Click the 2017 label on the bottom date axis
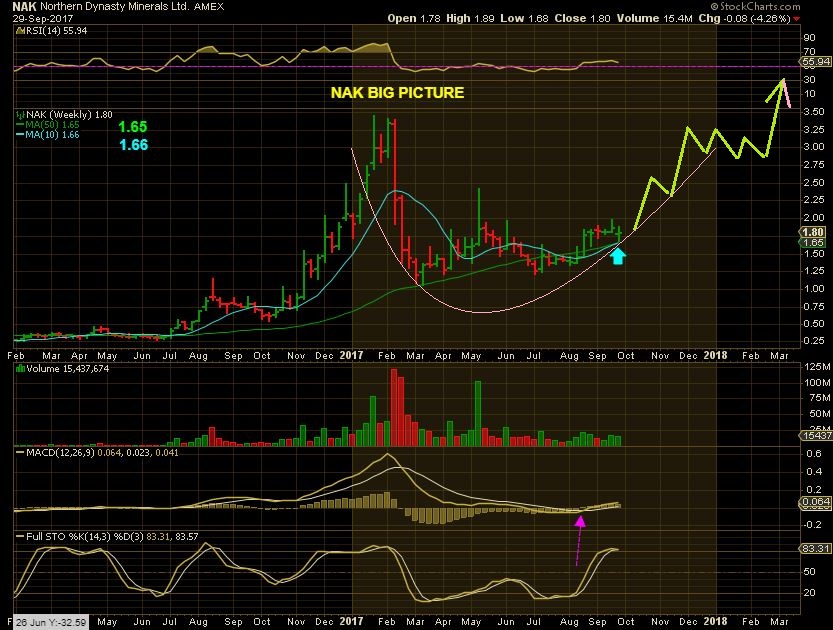The image size is (833, 630). [352, 621]
